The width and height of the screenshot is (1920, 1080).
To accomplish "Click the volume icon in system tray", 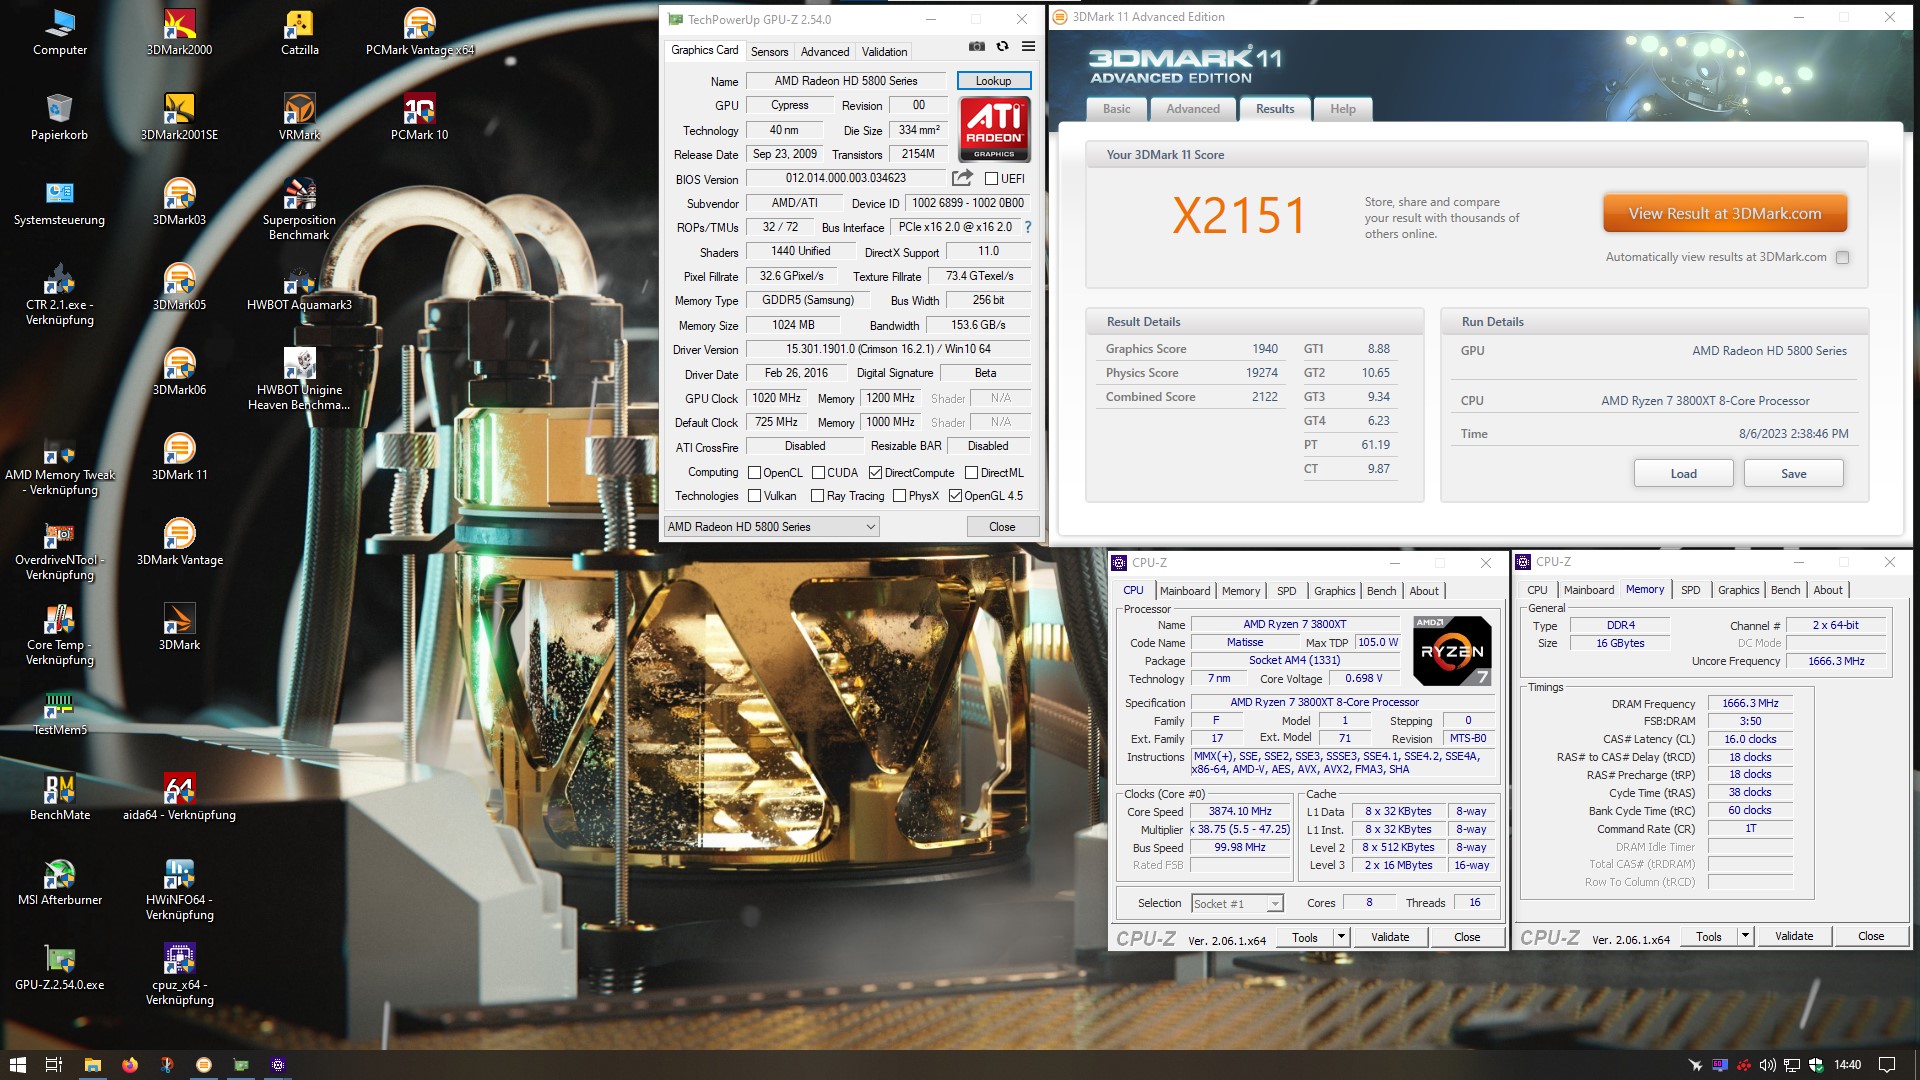I will click(x=1767, y=1065).
